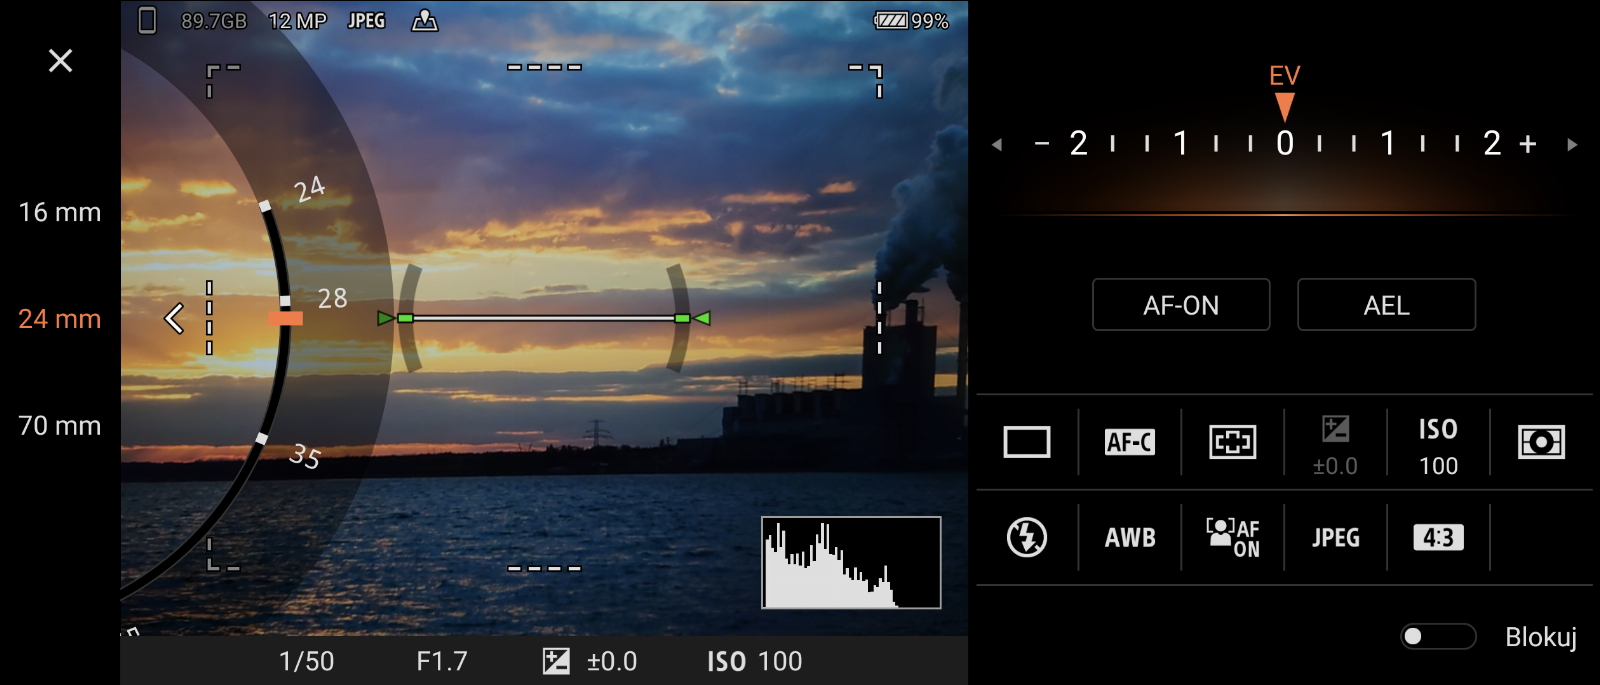Open AWB white balance setting
1600x685 pixels.
[1130, 538]
